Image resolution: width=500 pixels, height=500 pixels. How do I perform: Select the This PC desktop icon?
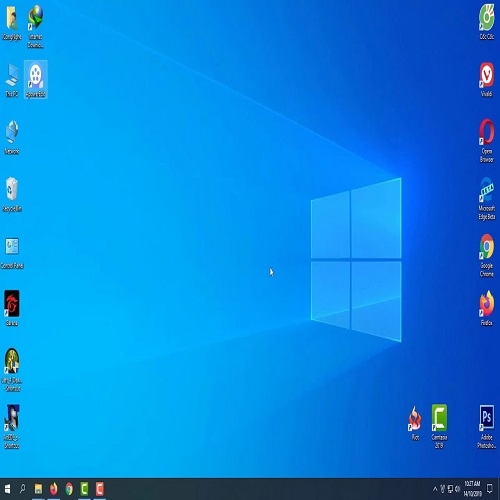12,80
